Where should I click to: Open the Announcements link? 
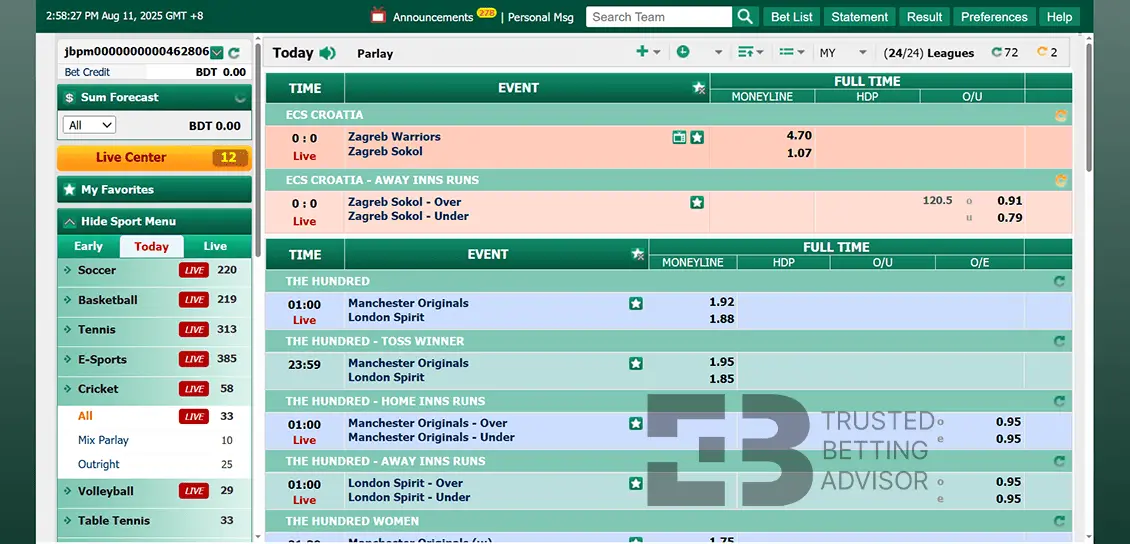(x=433, y=17)
